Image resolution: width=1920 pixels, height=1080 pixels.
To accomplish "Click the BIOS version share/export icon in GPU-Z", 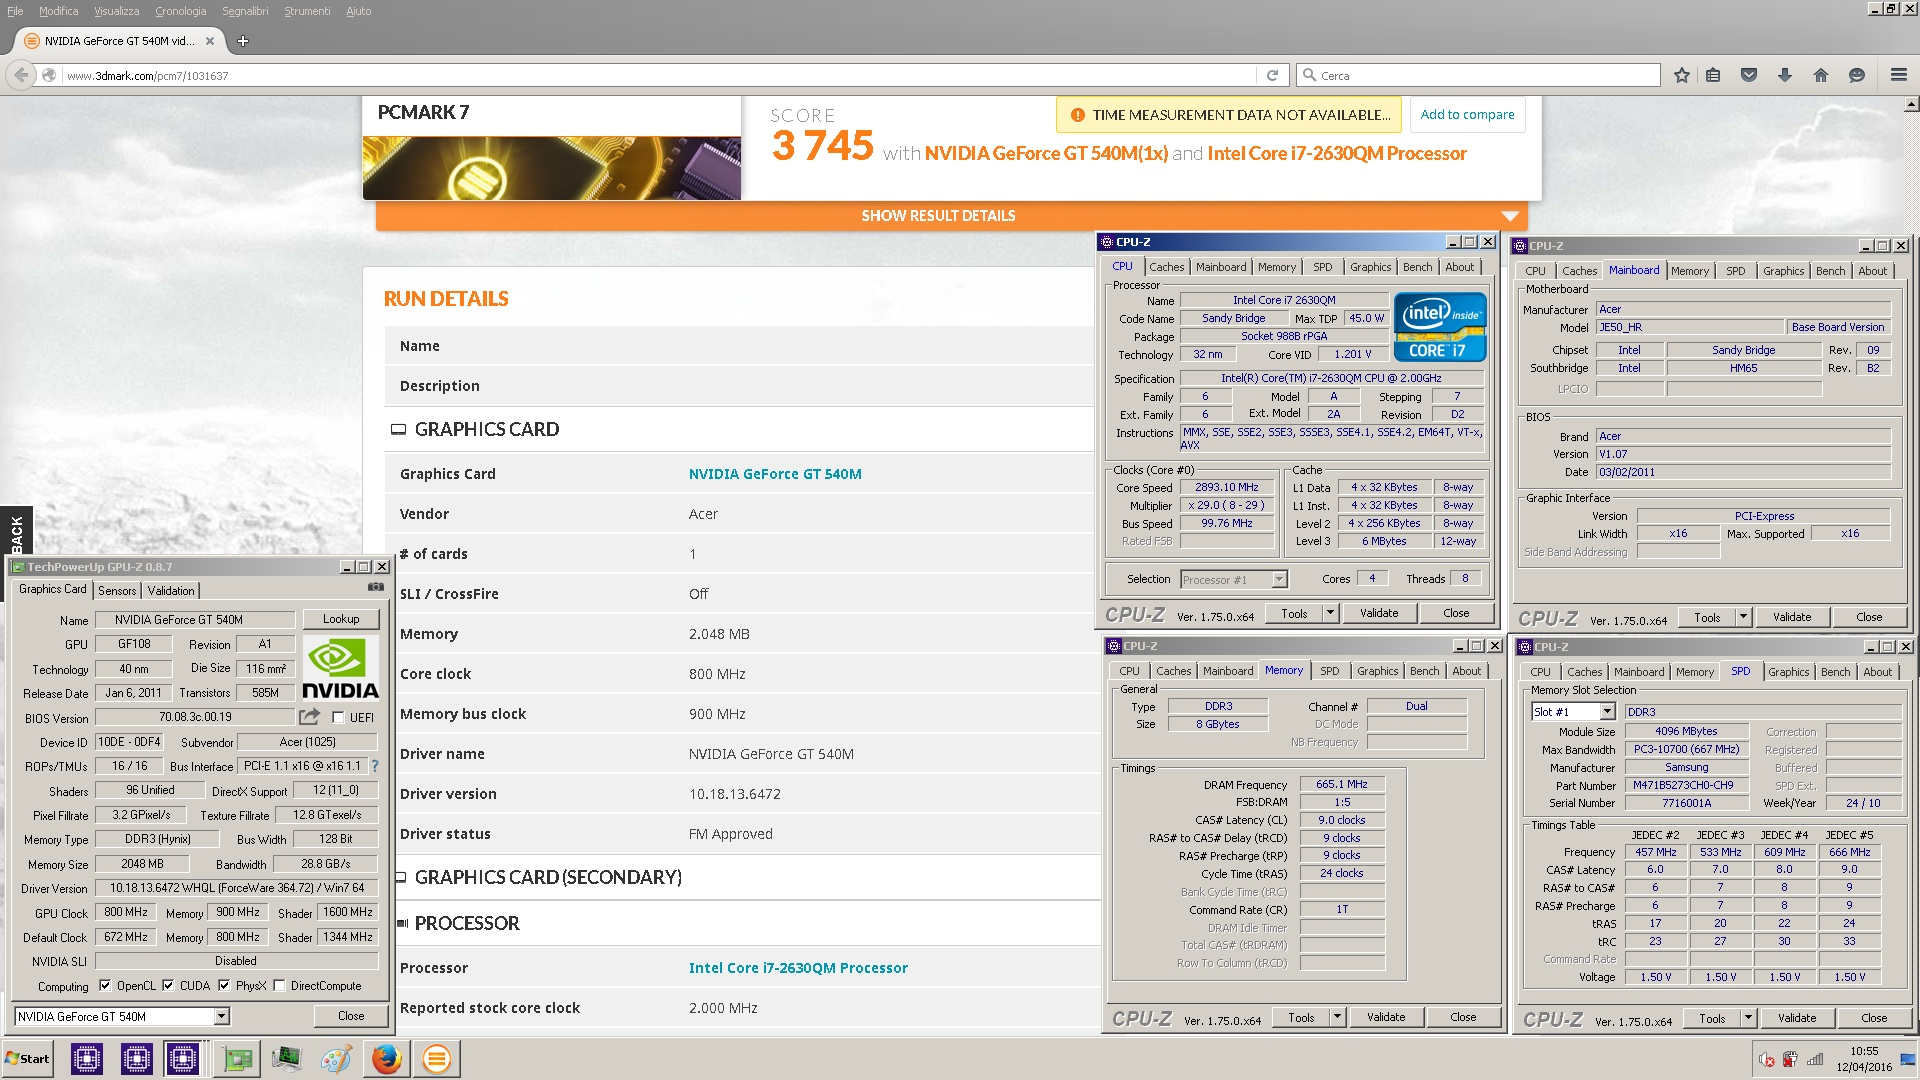I will pos(309,717).
